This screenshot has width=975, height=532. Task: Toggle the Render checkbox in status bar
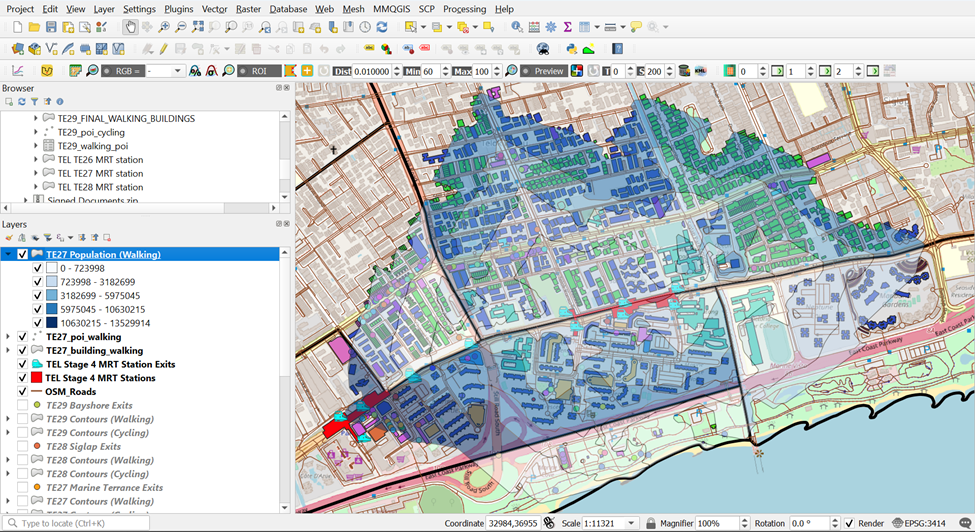point(849,524)
